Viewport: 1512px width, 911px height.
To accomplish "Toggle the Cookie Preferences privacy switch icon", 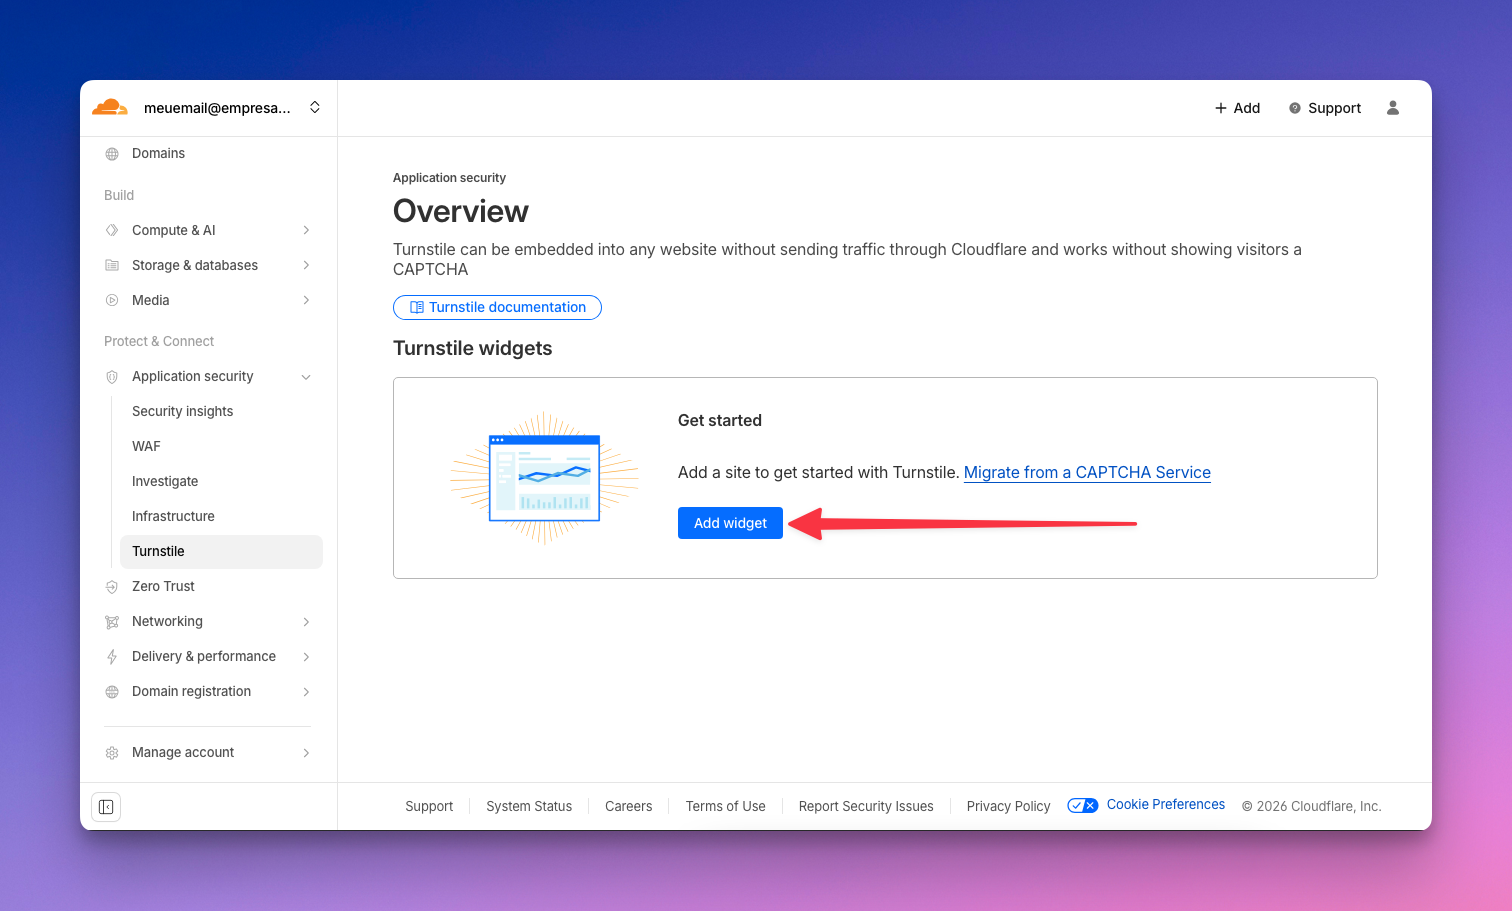I will tap(1082, 806).
